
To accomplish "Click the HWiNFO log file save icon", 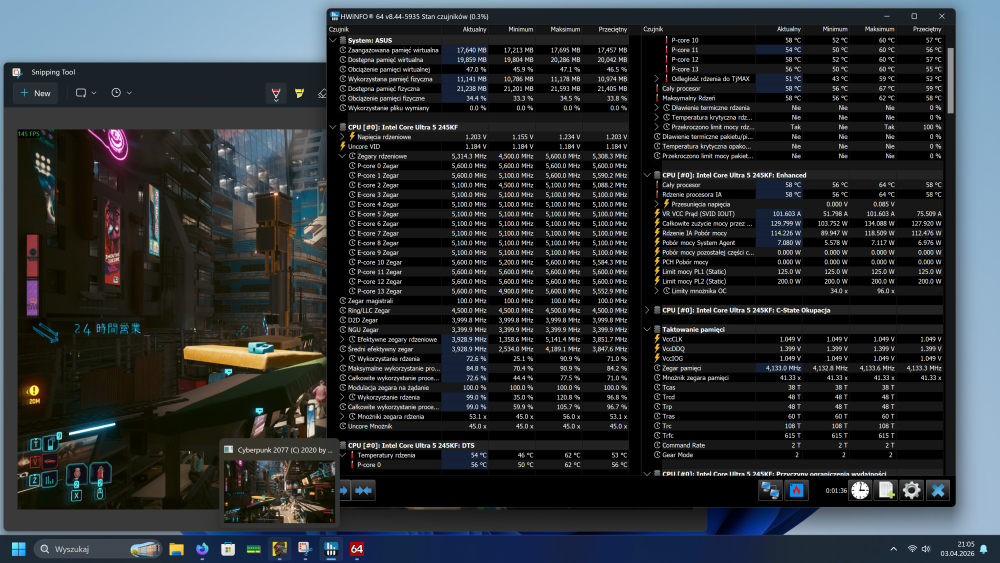I will (x=886, y=490).
